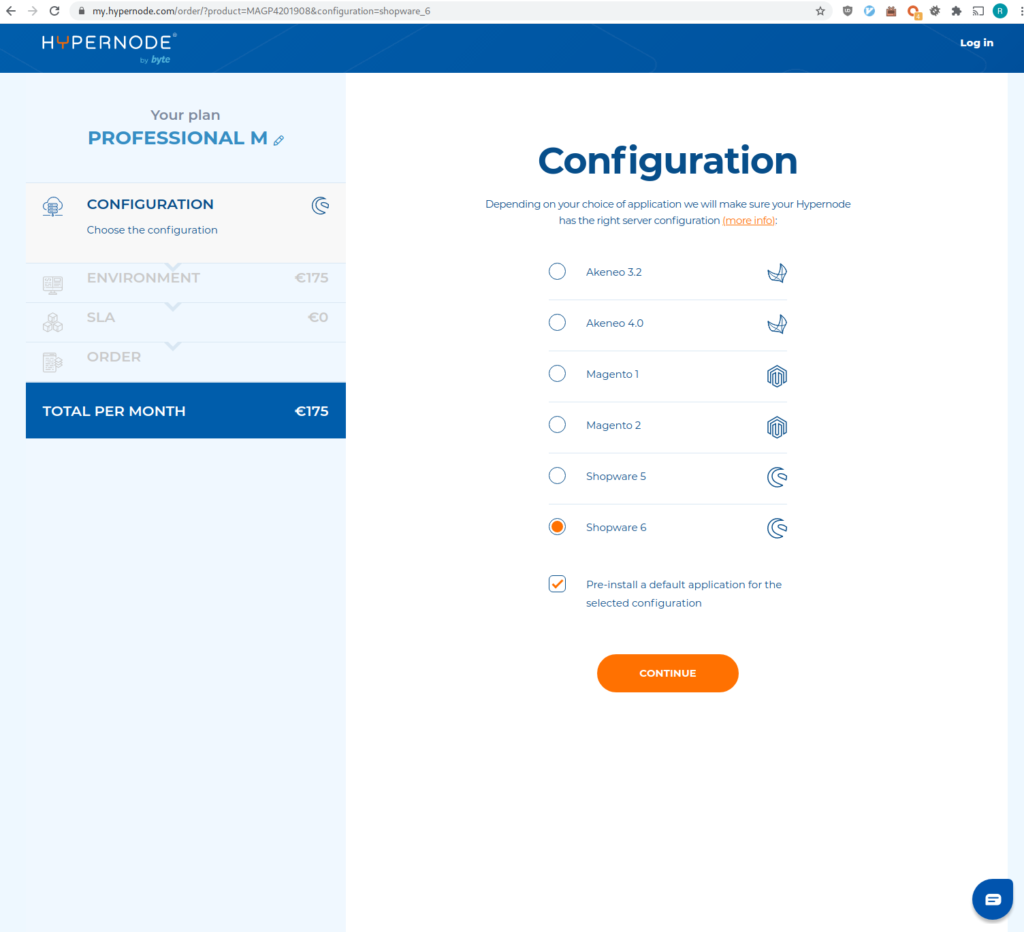
Task: Select the Magento 2 radio button
Action: coord(557,425)
